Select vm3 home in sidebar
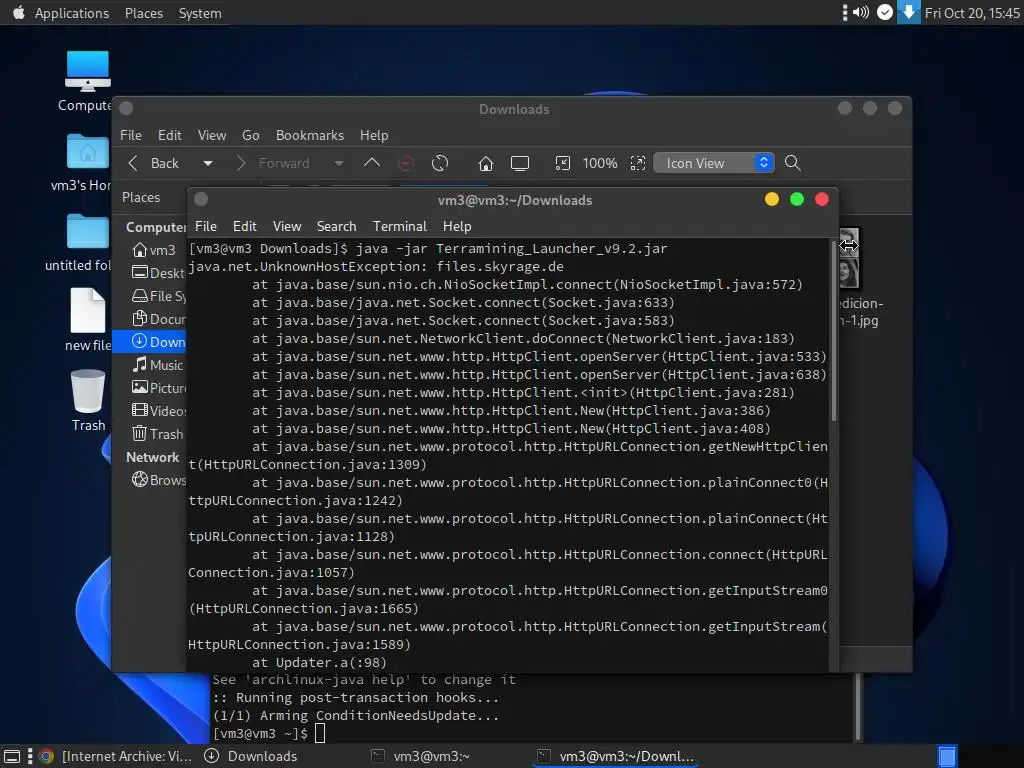This screenshot has width=1024, height=768. 153,250
